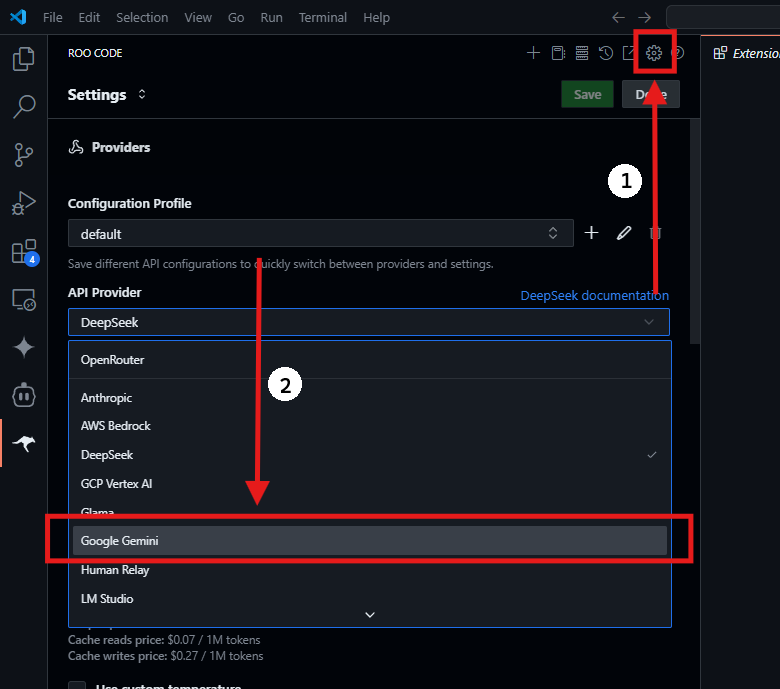
Task: Toggle Use custom temperature checkbox
Action: pos(77,686)
